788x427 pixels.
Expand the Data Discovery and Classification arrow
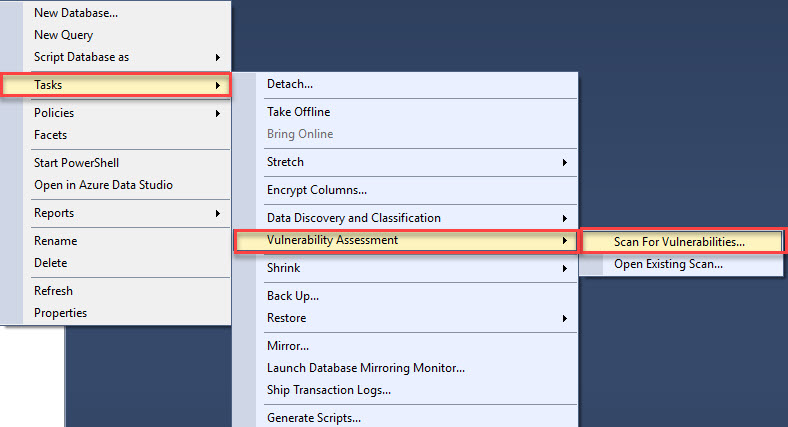pyautogui.click(x=564, y=218)
